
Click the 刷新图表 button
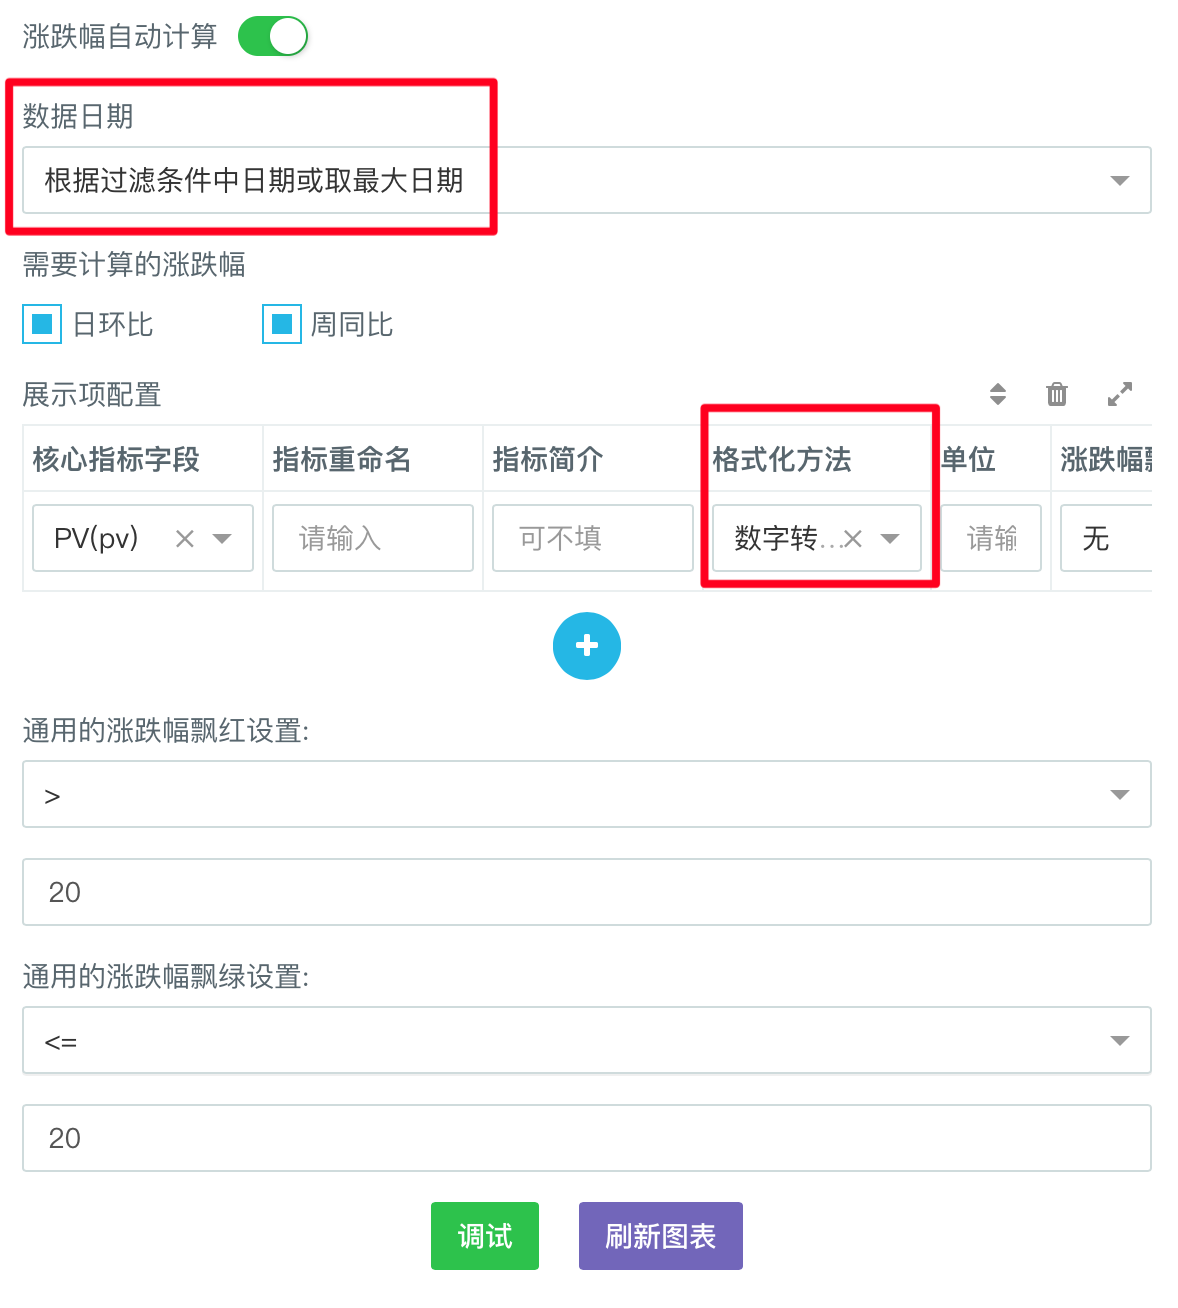point(661,1236)
